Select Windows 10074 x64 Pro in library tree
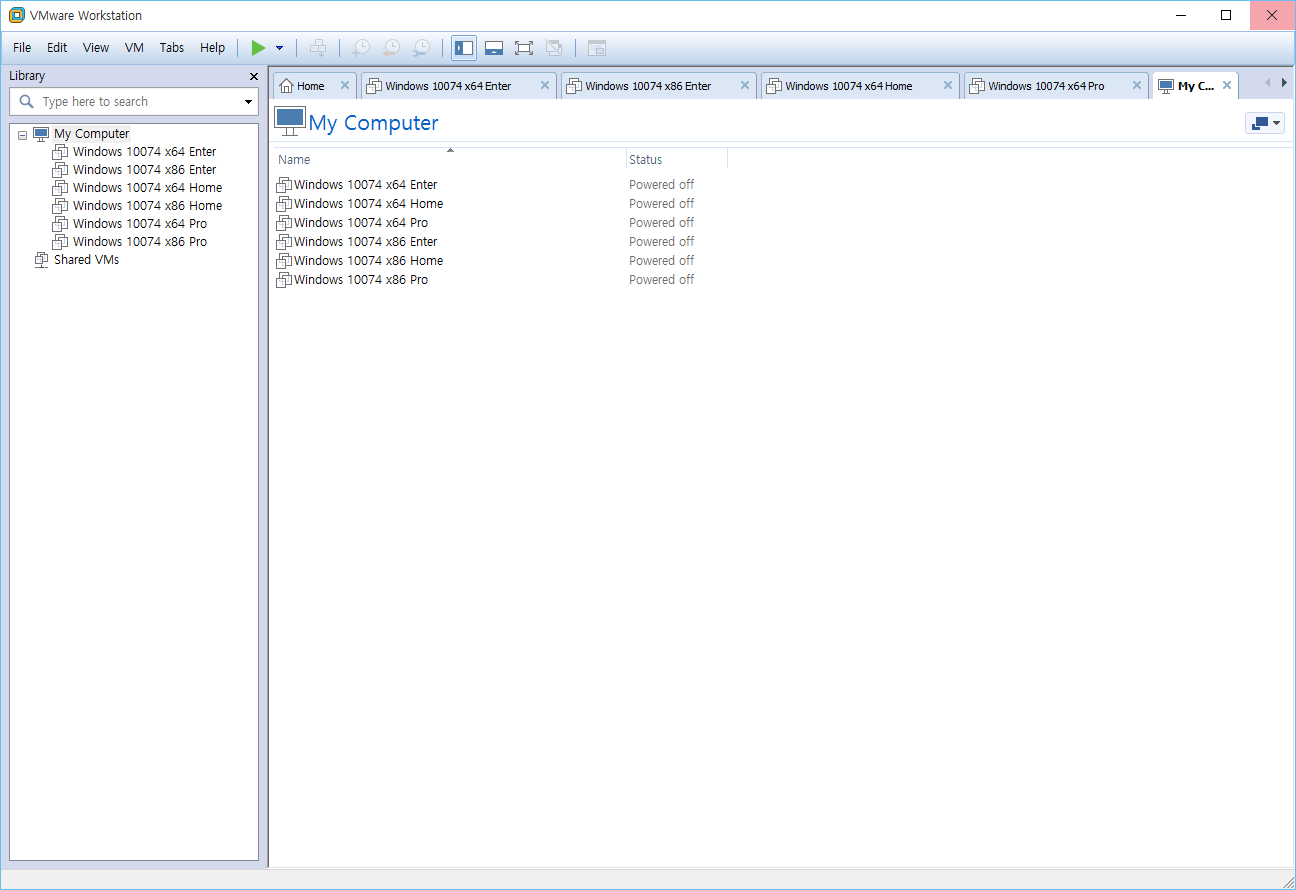This screenshot has width=1296, height=890. pos(140,224)
